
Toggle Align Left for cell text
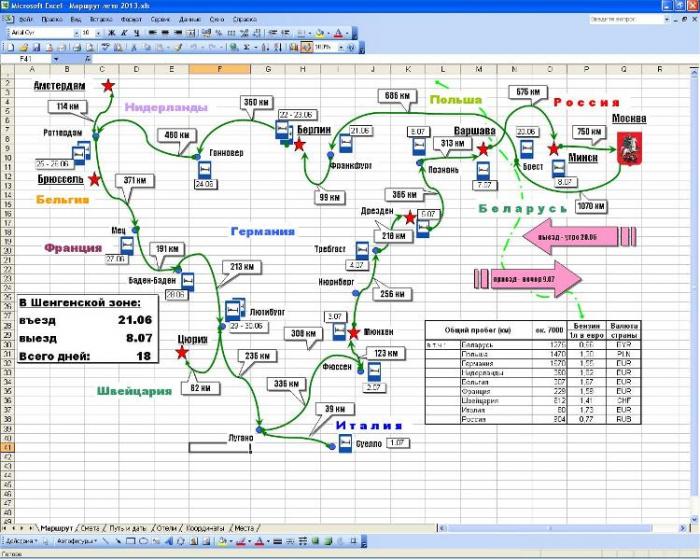coord(151,32)
